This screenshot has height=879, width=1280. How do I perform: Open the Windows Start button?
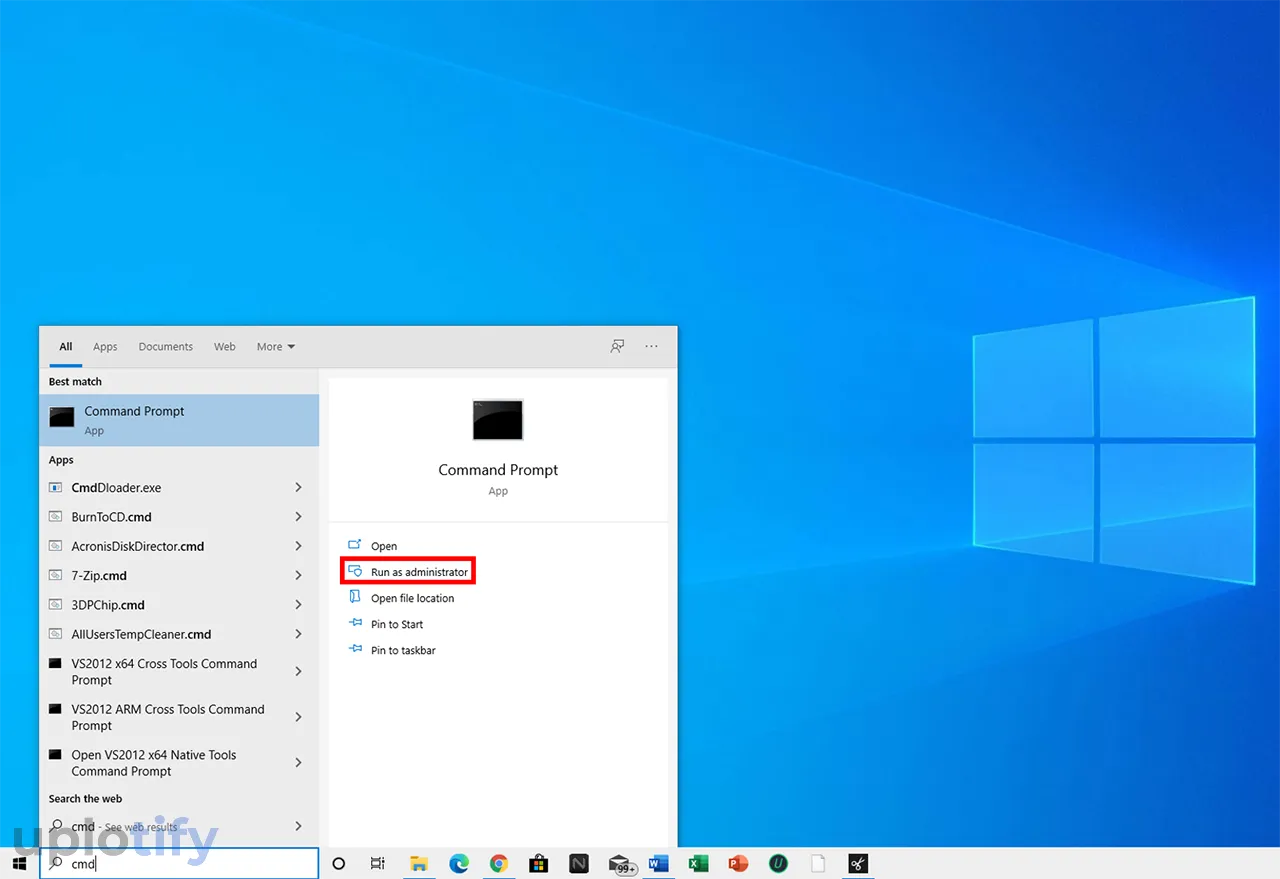19,863
